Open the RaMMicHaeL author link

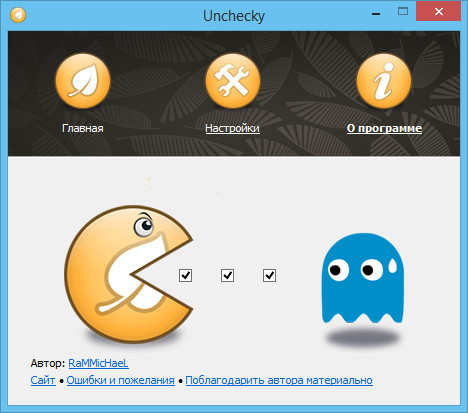point(98,363)
